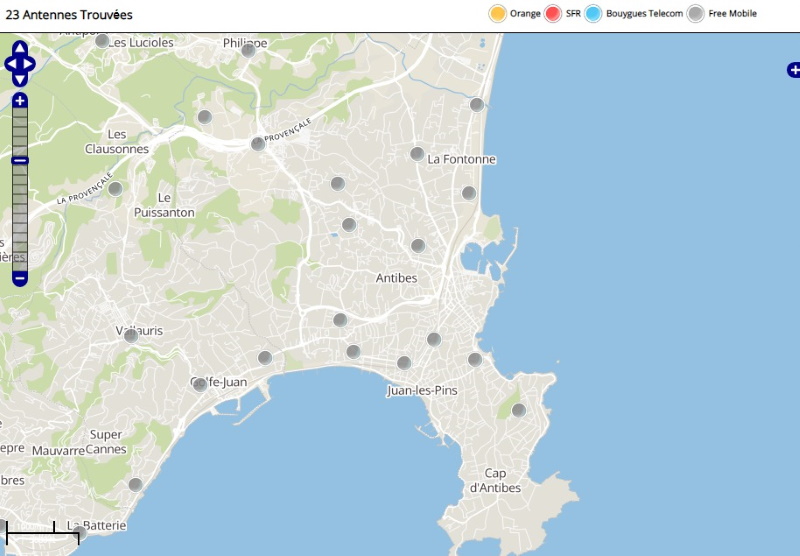This screenshot has width=800, height=556.
Task: Select the antenna marker near La Fontonne
Action: (417, 154)
